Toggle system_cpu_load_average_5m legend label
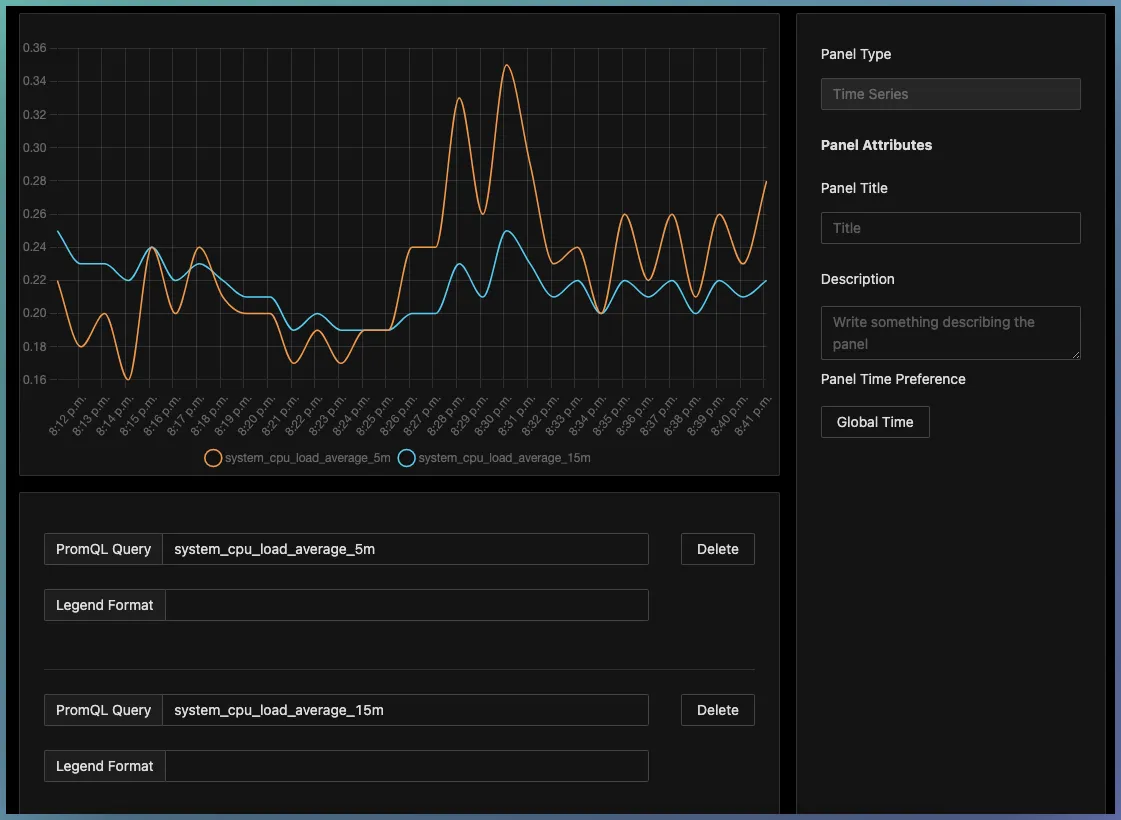 click(x=308, y=458)
